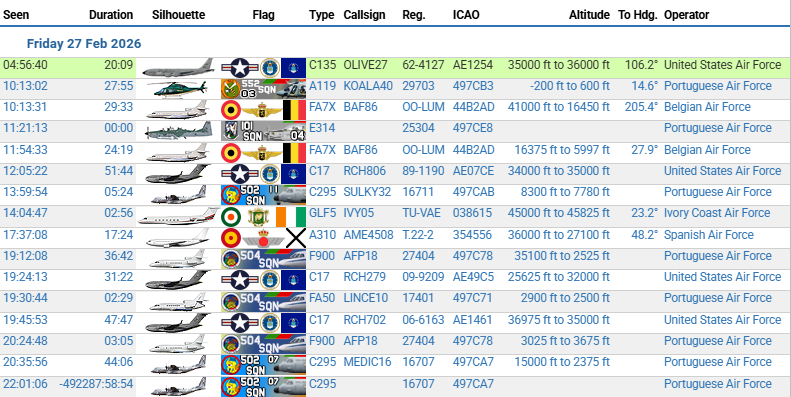Viewport: 791px width, 397px height.
Task: Open MEDIC16 callsign link
Action: click(x=367, y=362)
